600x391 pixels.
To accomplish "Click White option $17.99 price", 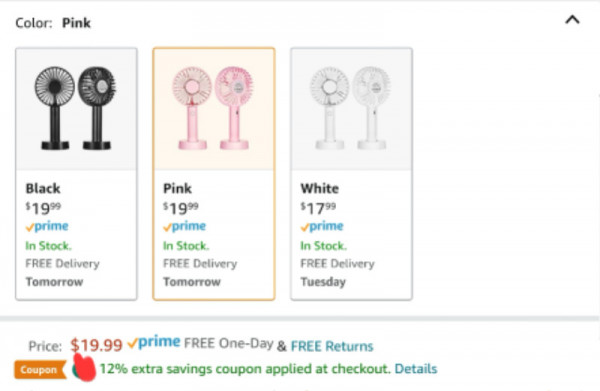I will tap(318, 208).
